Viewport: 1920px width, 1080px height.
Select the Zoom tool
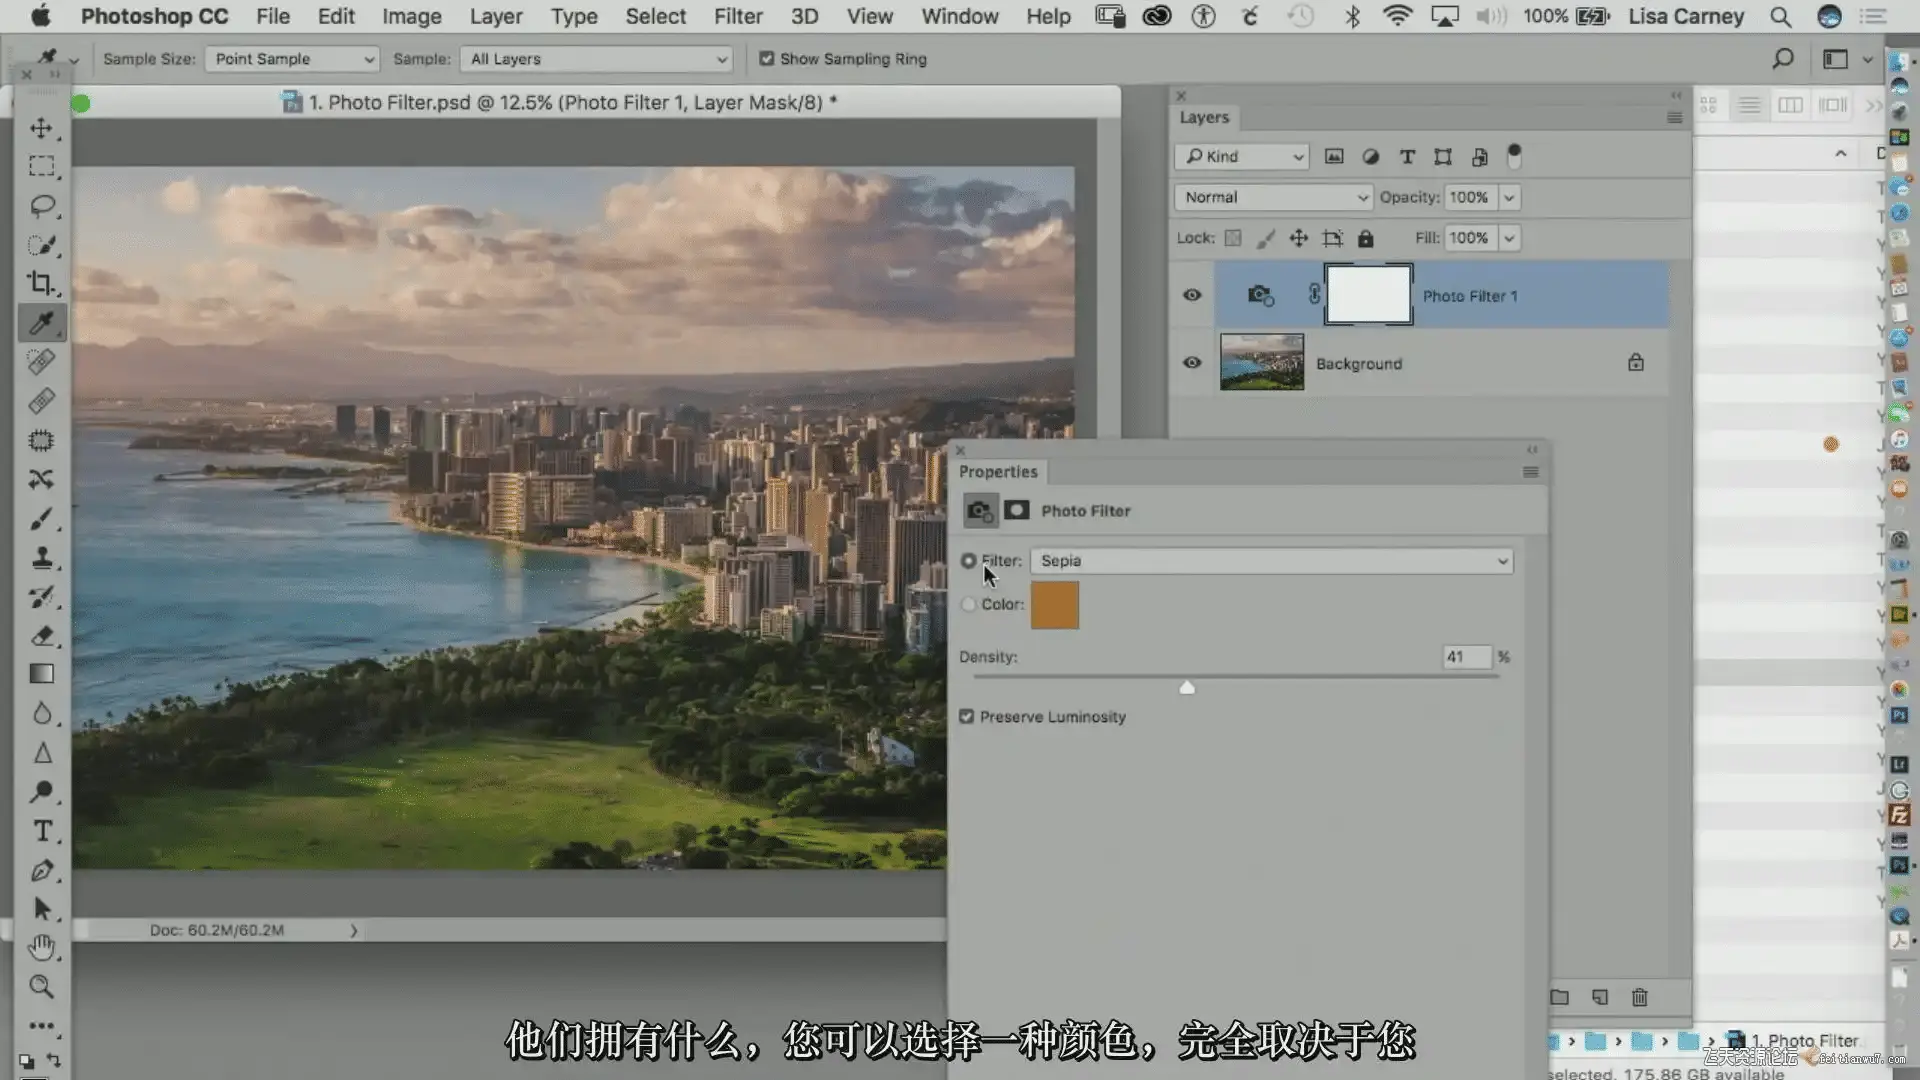pos(41,987)
